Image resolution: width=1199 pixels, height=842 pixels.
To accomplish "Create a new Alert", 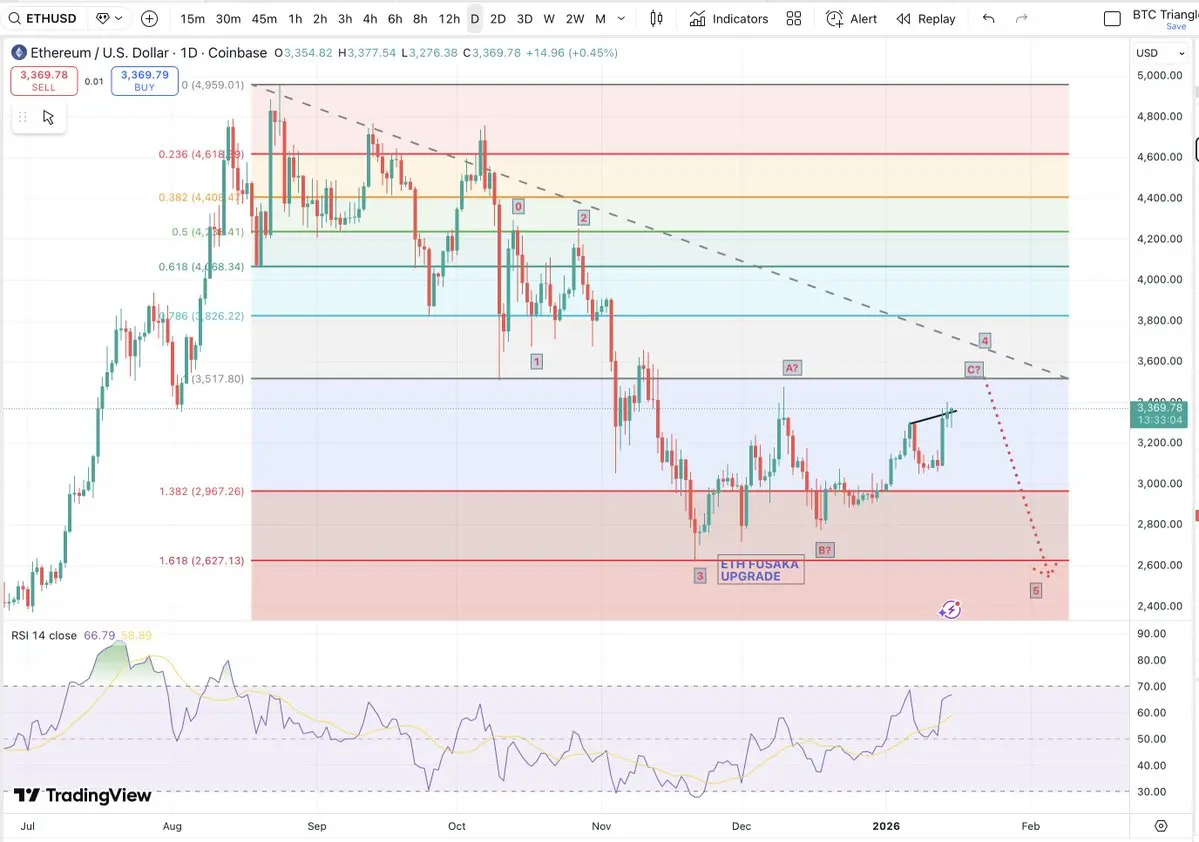I will click(852, 18).
